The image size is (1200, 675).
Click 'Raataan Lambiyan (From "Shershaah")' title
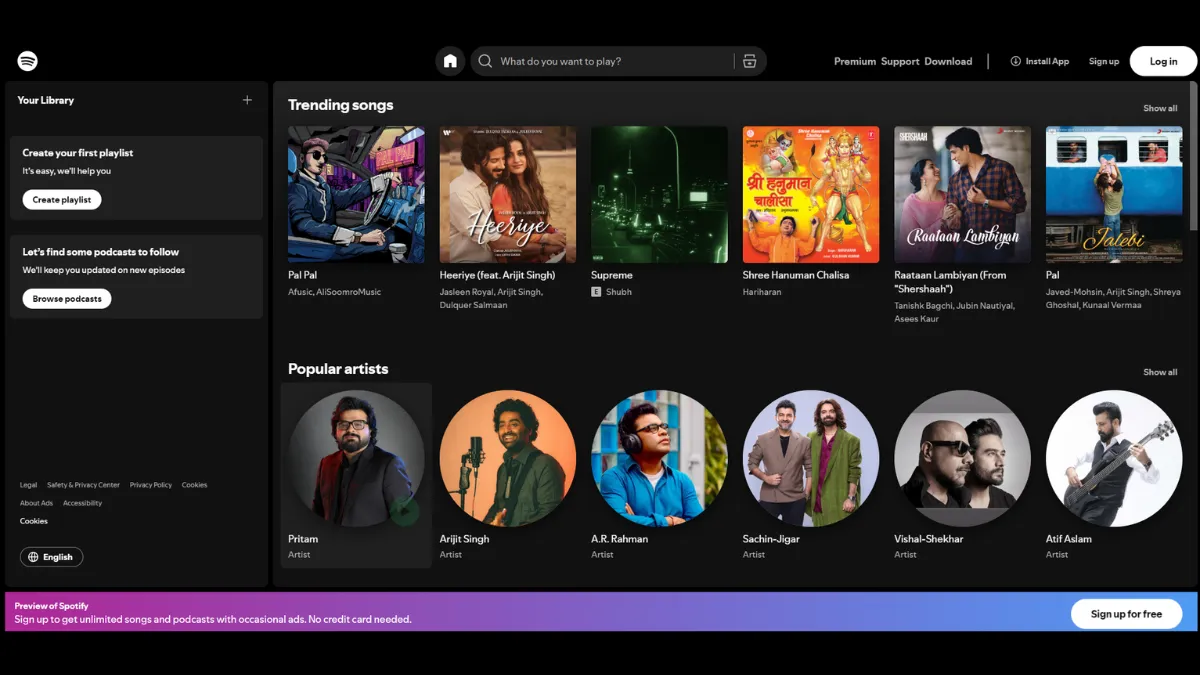pos(950,282)
